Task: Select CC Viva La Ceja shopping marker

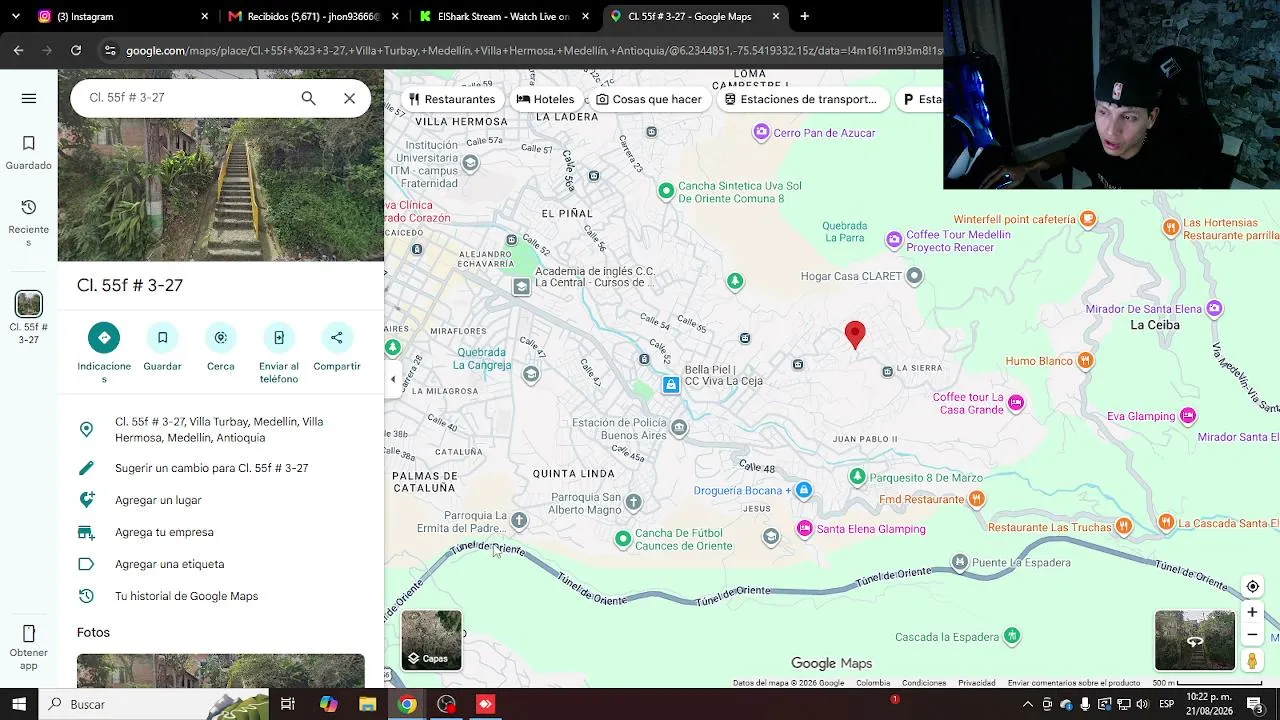Action: point(671,385)
